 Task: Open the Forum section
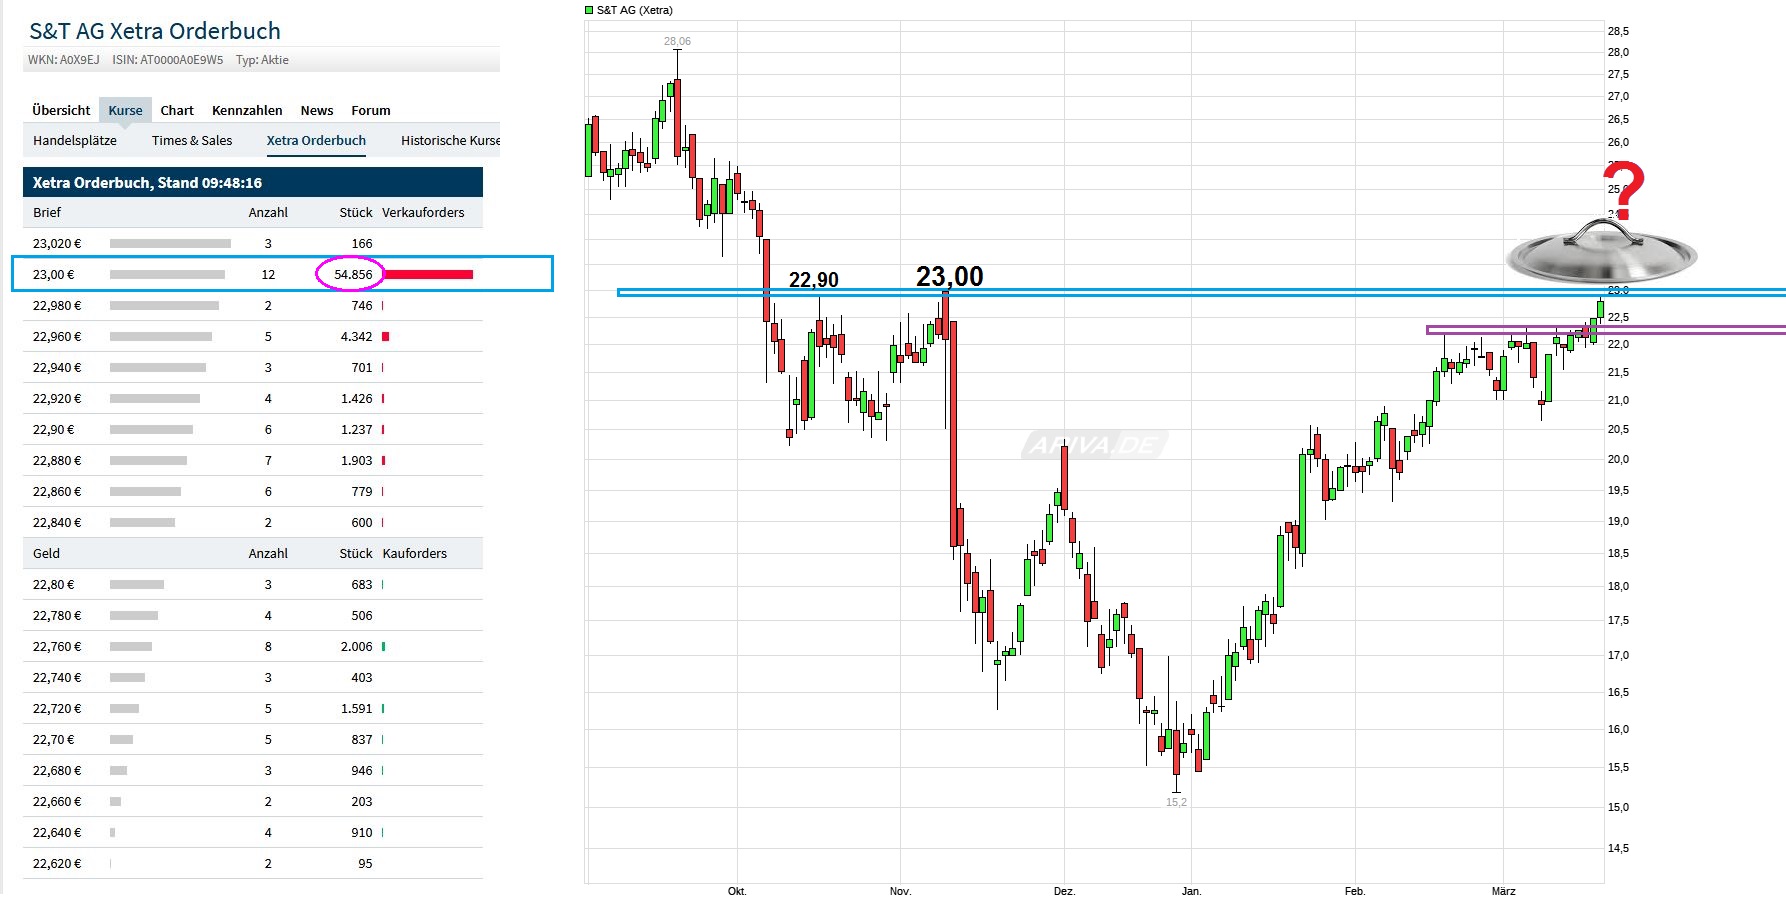370,110
